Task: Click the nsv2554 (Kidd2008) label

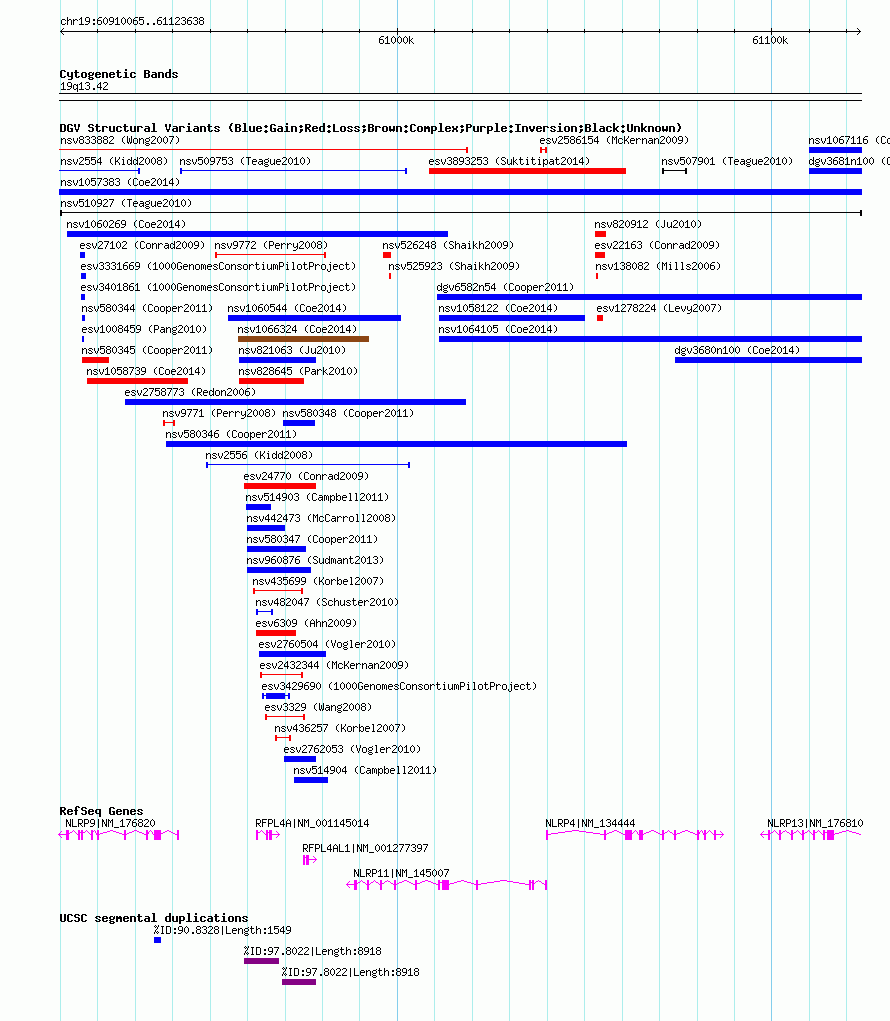Action: pyautogui.click(x=114, y=161)
